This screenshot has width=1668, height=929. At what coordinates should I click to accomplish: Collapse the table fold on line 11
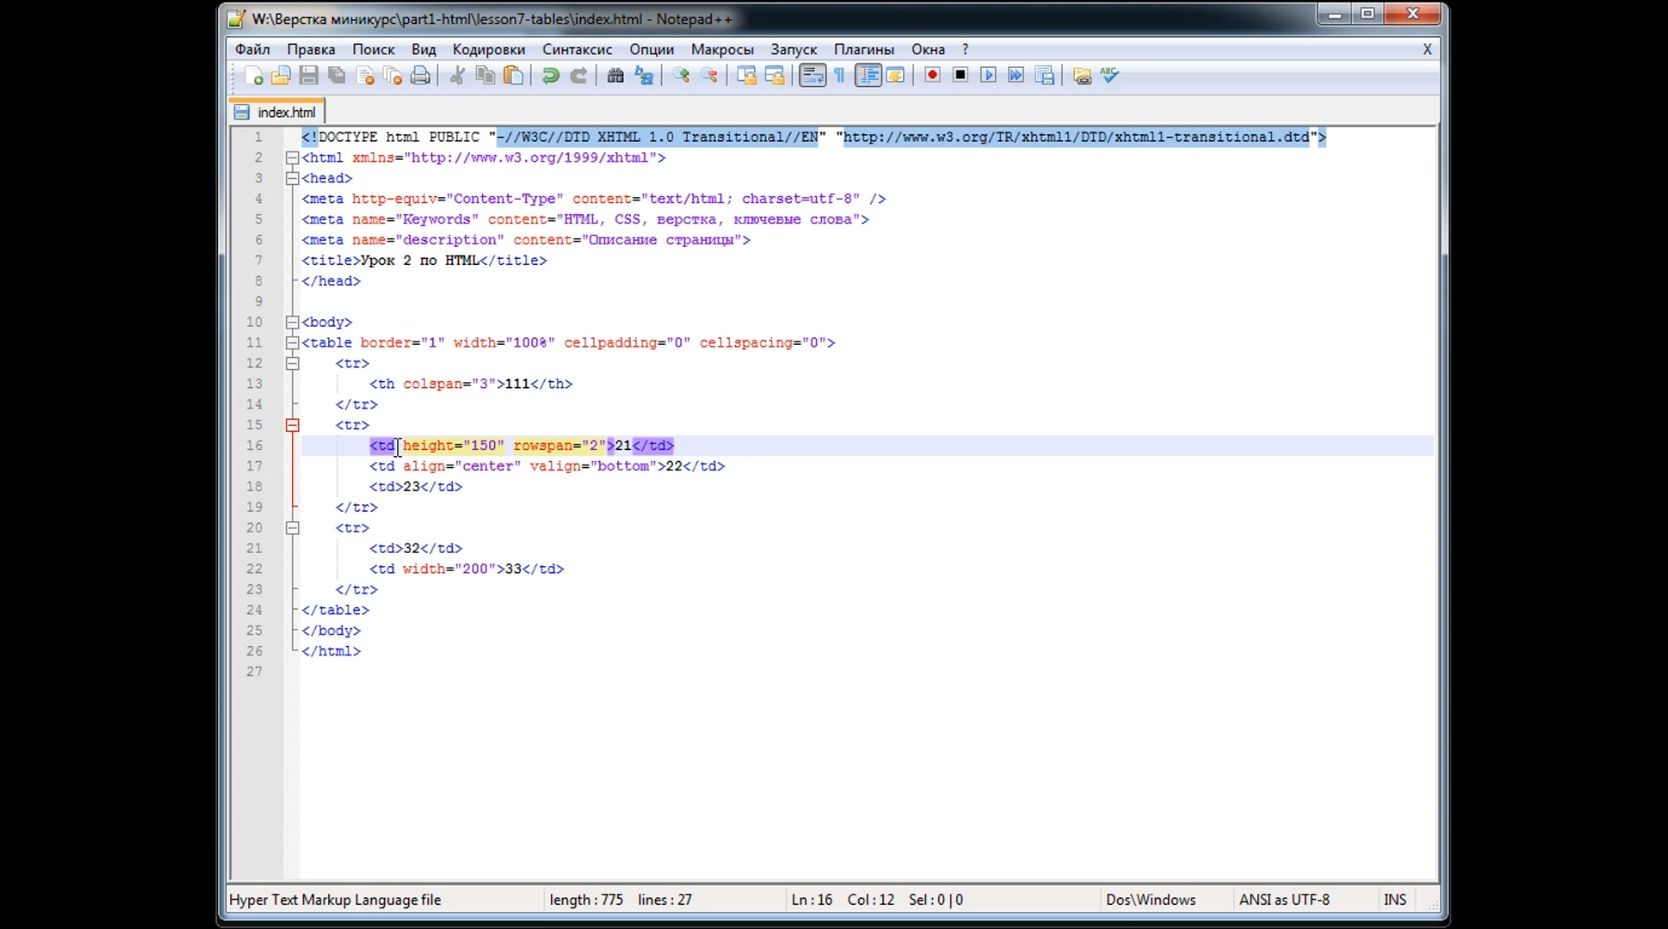(292, 343)
